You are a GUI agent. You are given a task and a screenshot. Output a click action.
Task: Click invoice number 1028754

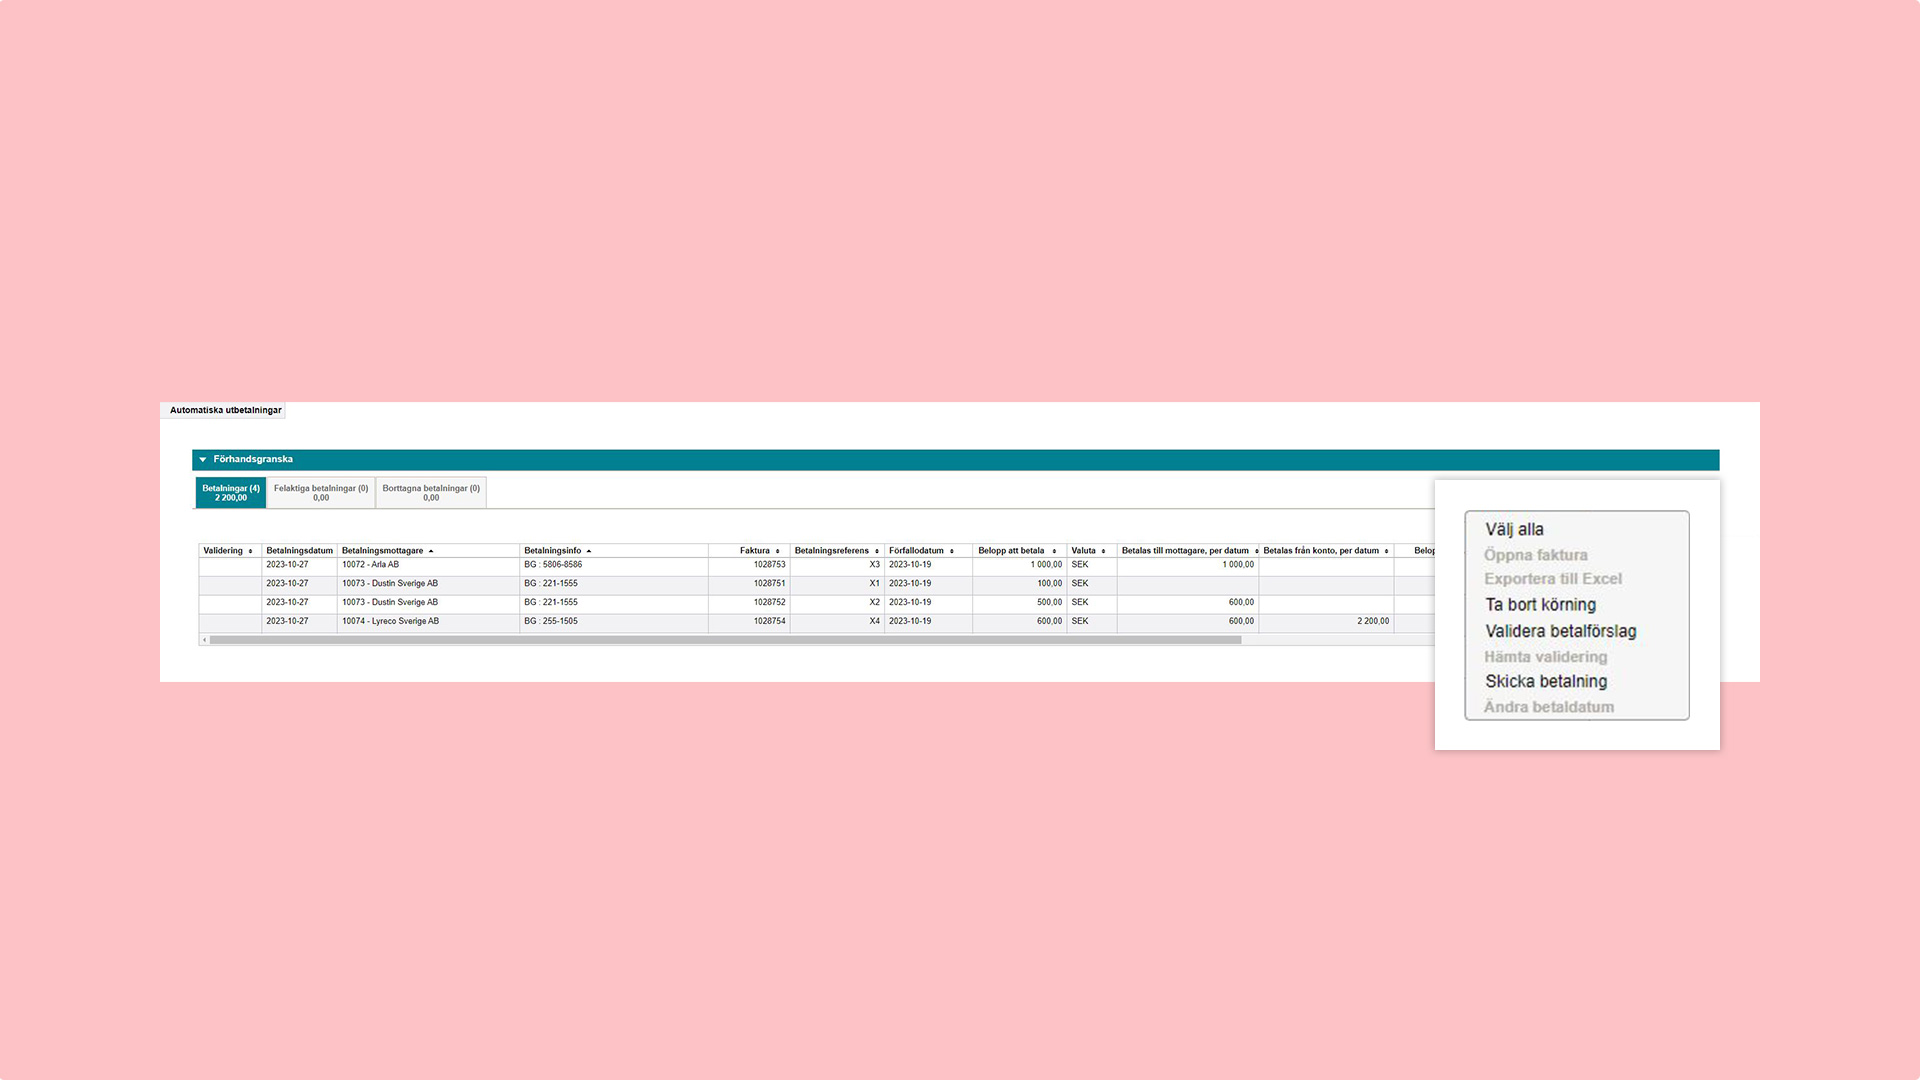pyautogui.click(x=769, y=622)
